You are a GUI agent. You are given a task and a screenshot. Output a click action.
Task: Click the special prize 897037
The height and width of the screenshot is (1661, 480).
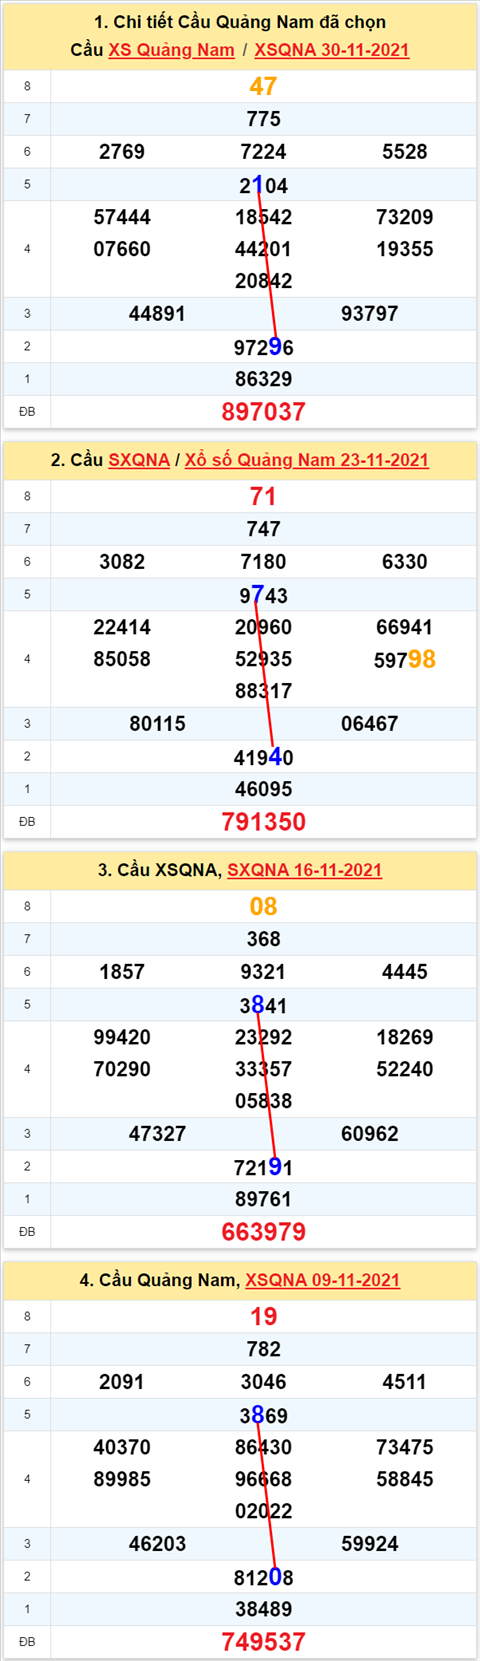[263, 412]
